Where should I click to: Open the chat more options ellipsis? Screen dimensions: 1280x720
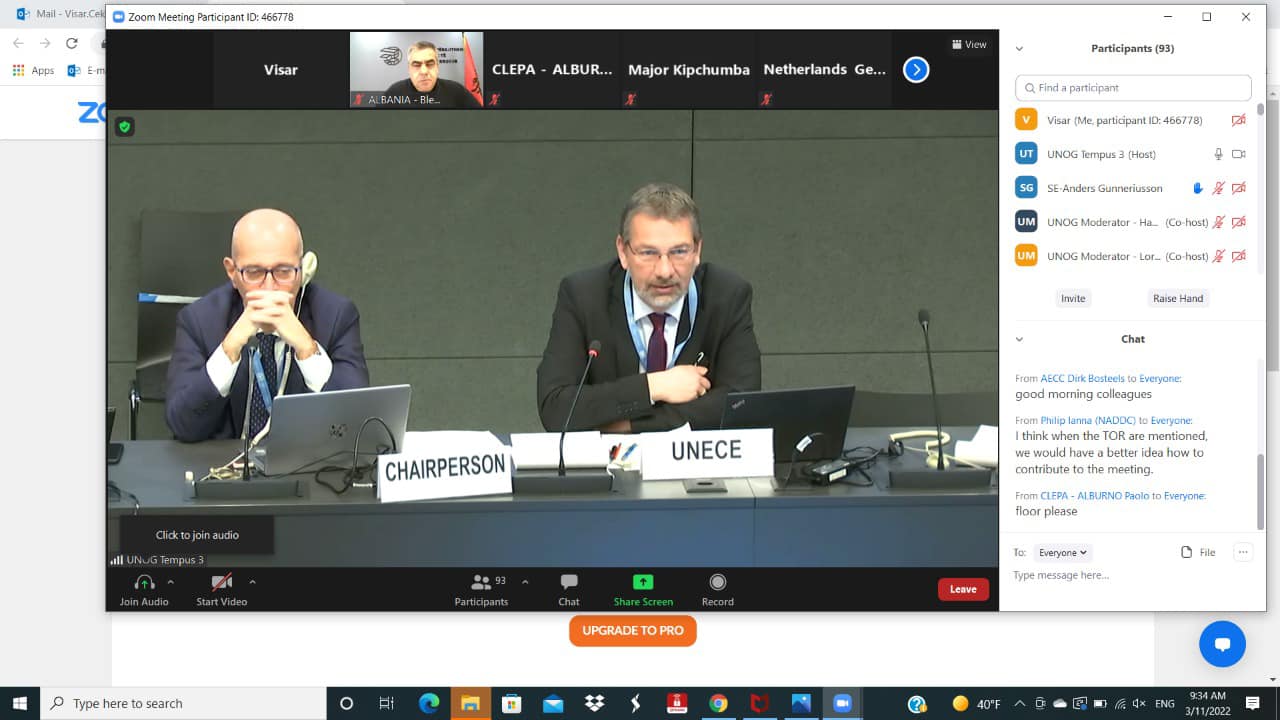(1243, 552)
